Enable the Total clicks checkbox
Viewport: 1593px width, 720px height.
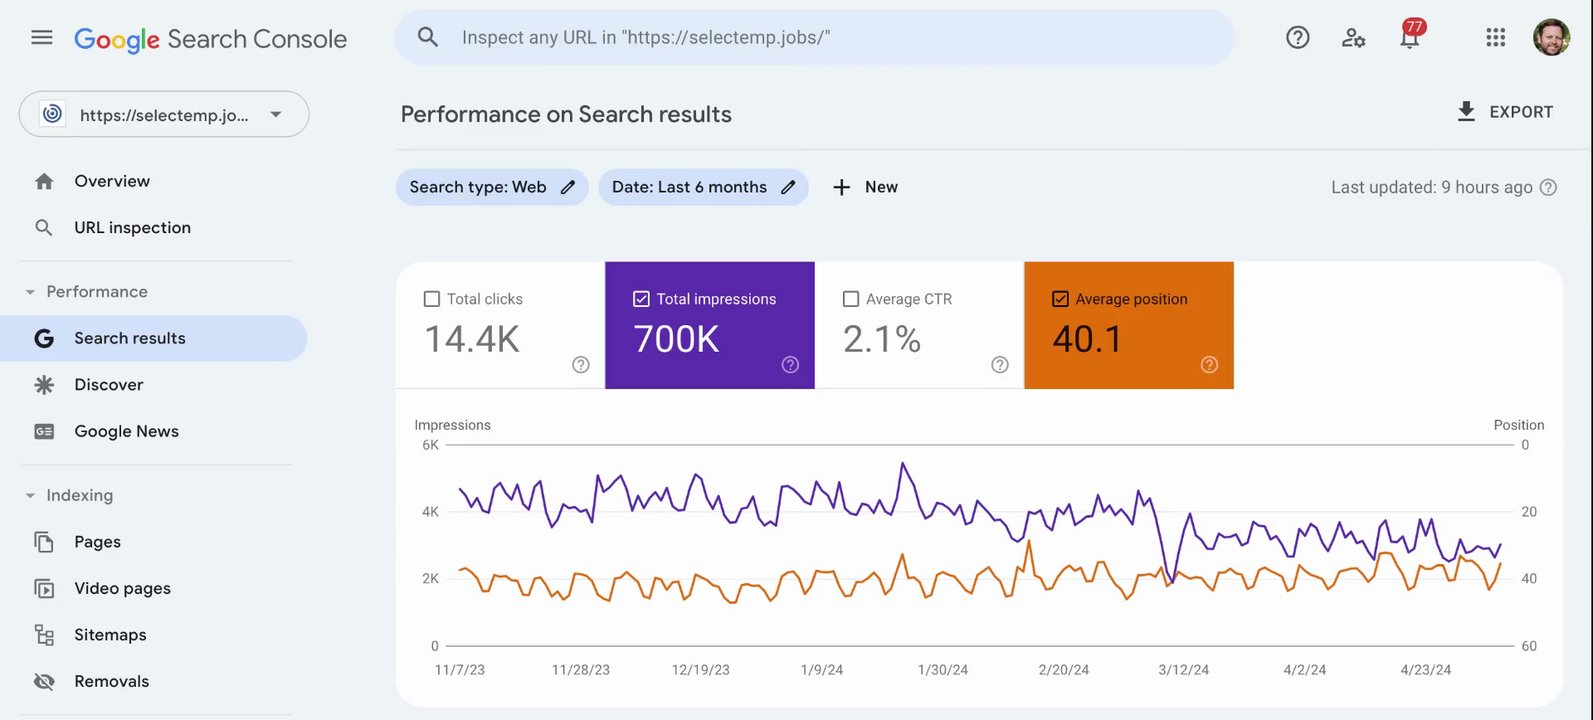[432, 299]
